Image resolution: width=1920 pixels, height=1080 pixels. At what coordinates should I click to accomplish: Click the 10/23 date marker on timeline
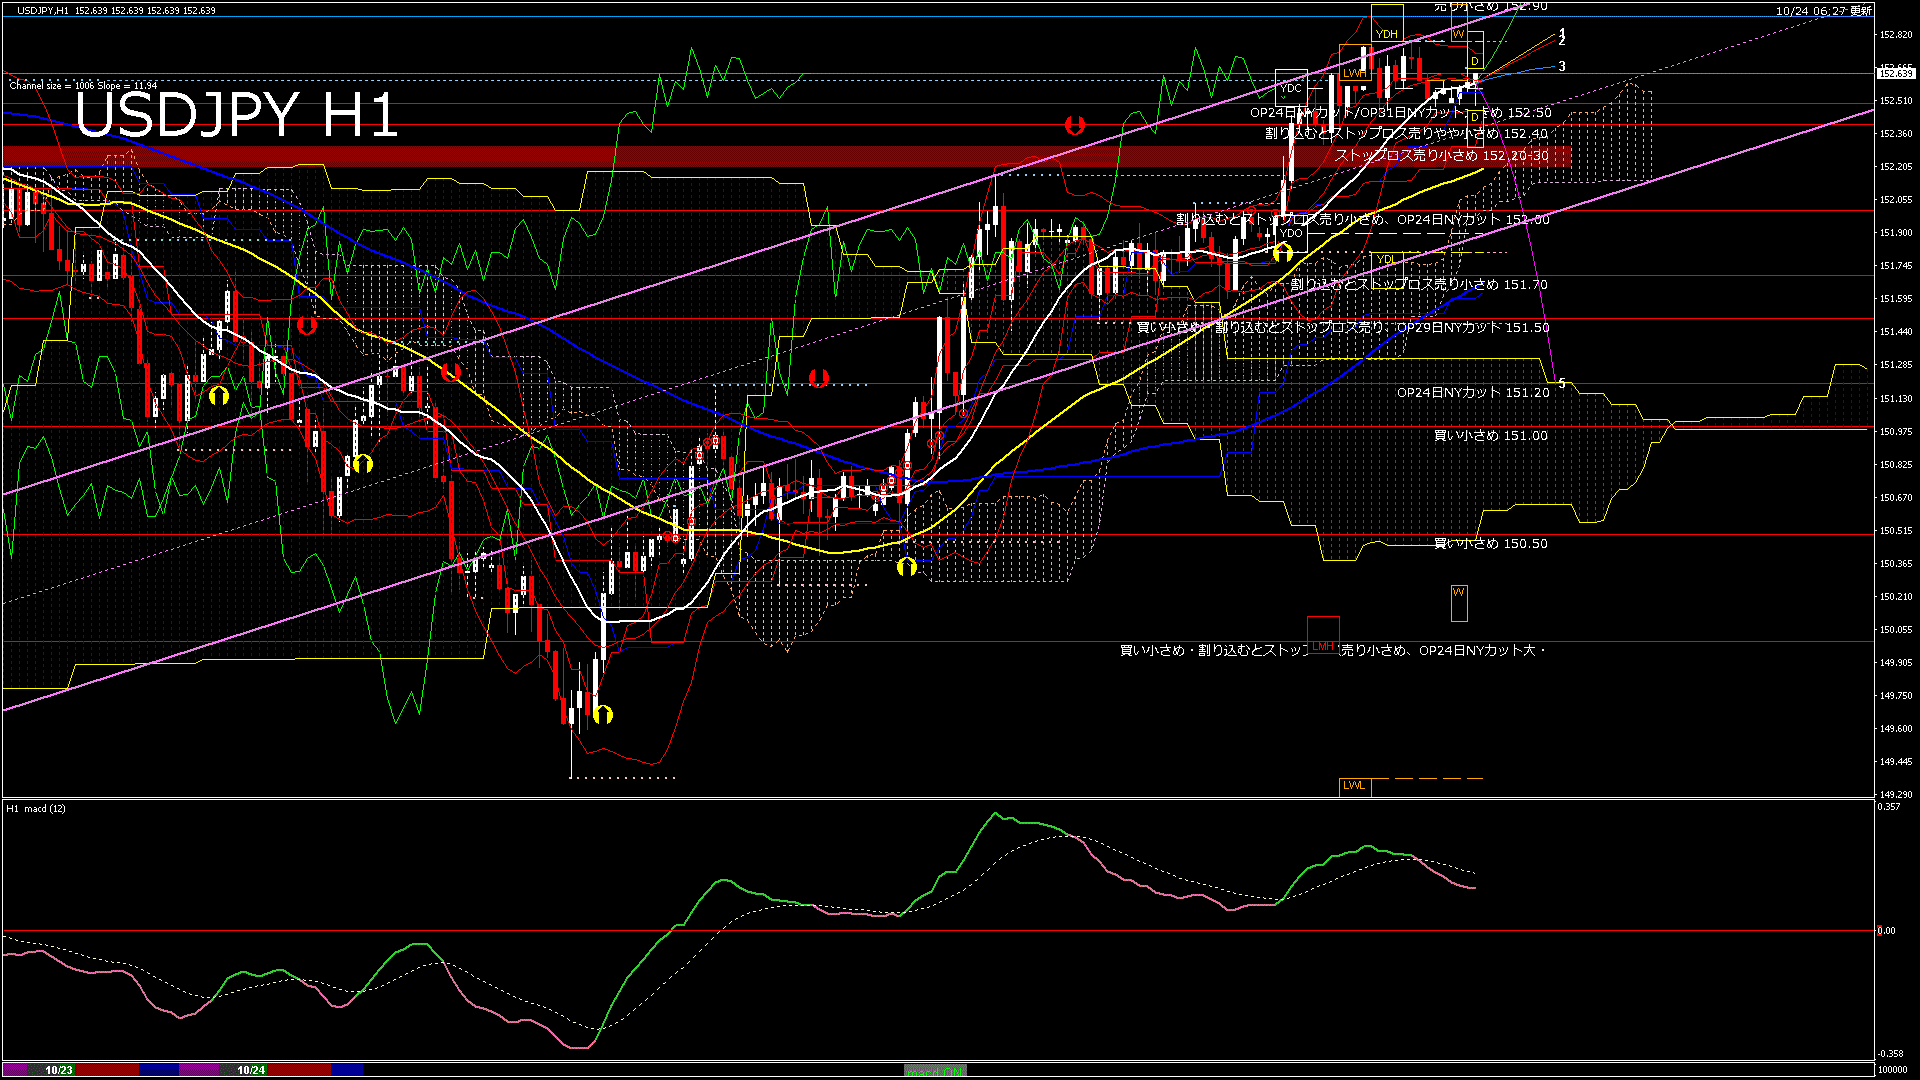pos(59,1070)
